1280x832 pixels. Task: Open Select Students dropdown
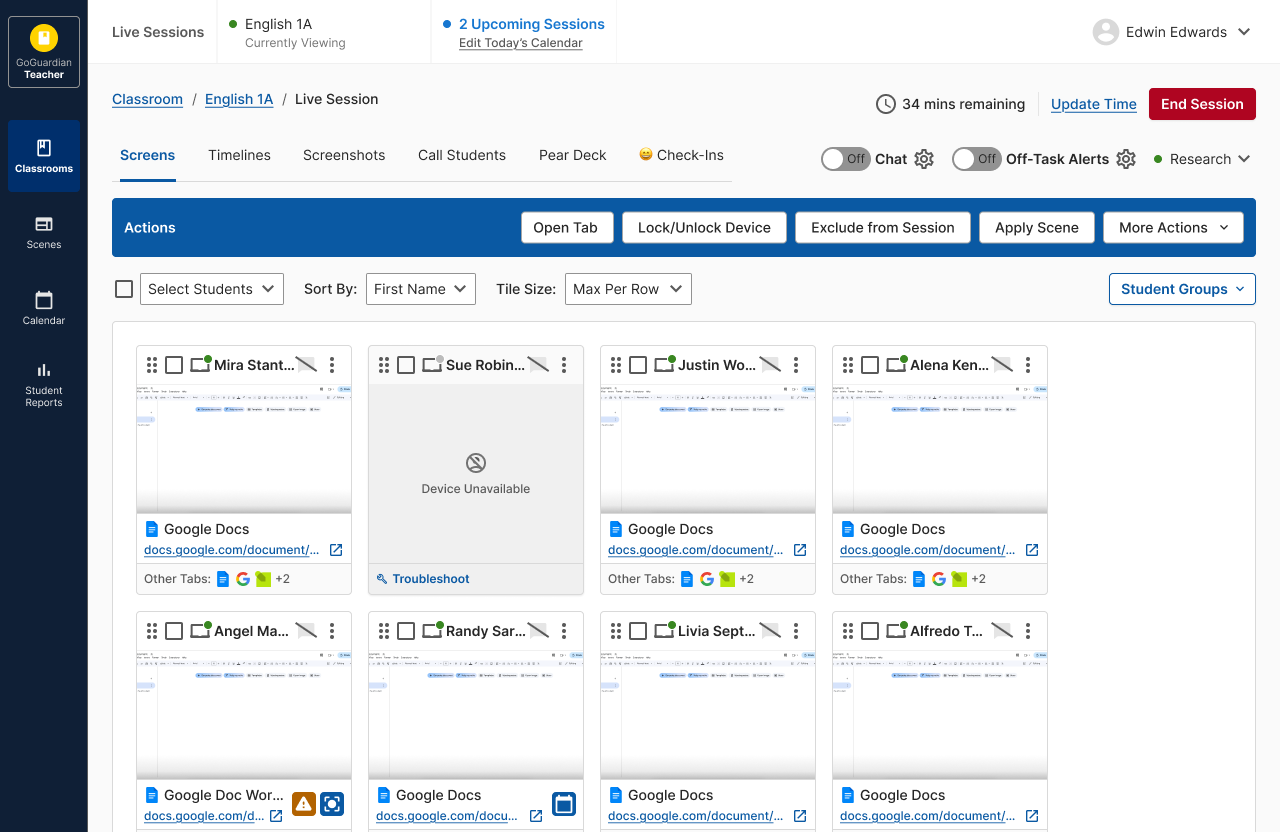click(212, 289)
